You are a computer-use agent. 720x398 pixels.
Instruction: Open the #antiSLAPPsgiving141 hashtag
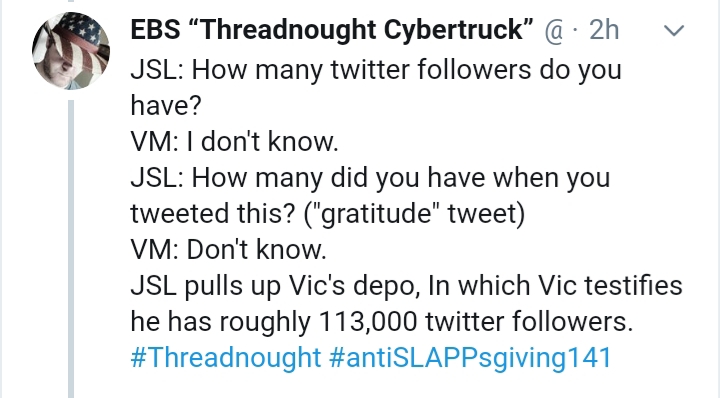click(x=470, y=357)
